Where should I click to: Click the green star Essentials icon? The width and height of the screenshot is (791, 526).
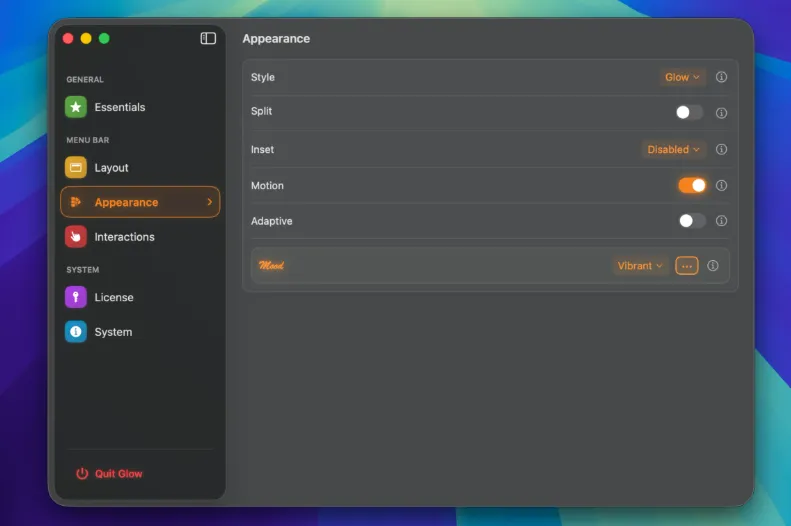pos(76,107)
